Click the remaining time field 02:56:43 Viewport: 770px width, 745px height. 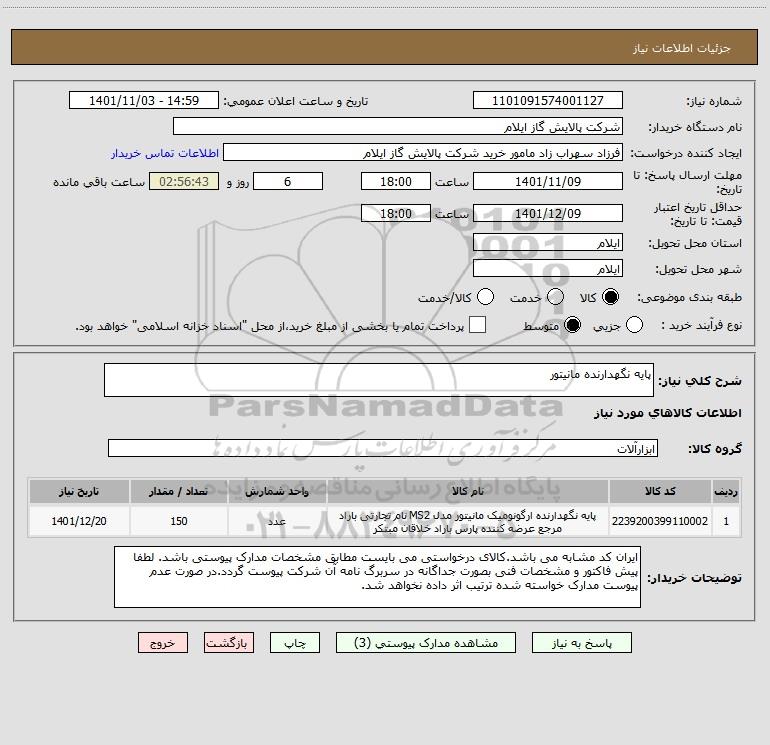(184, 181)
